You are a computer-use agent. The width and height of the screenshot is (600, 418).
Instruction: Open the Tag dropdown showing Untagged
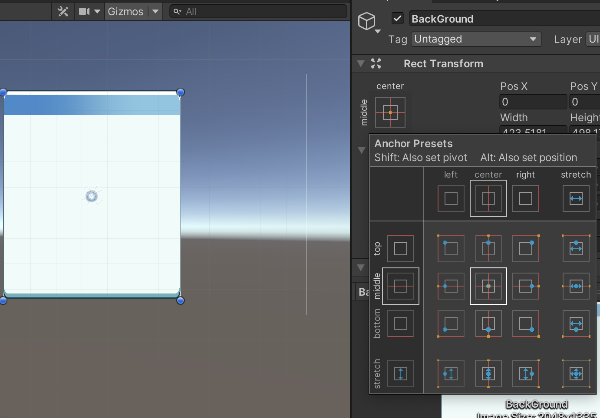(476, 39)
